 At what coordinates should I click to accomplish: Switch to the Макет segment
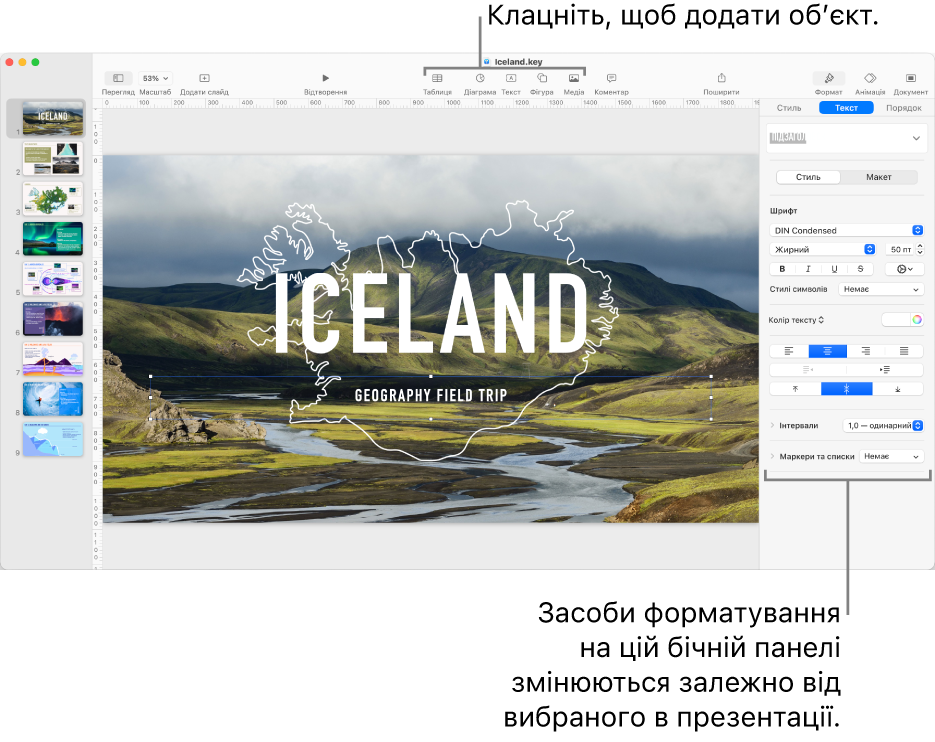(x=878, y=177)
